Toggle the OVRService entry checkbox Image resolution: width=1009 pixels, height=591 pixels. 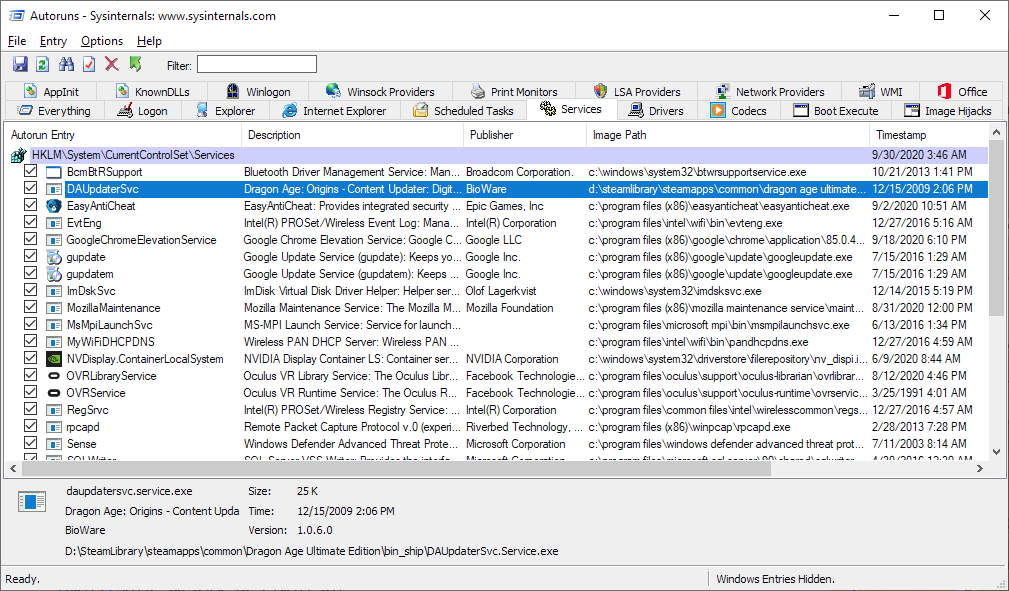pos(31,393)
